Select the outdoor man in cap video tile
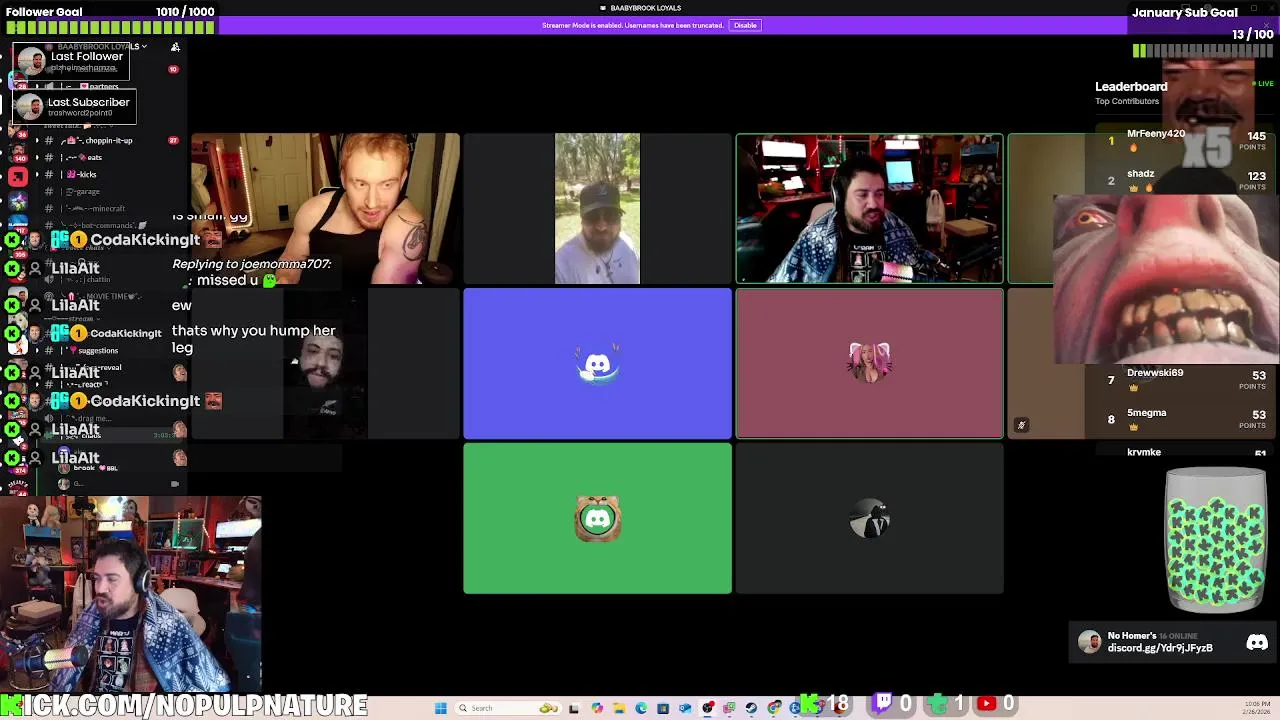The width and height of the screenshot is (1280, 720). coord(597,208)
